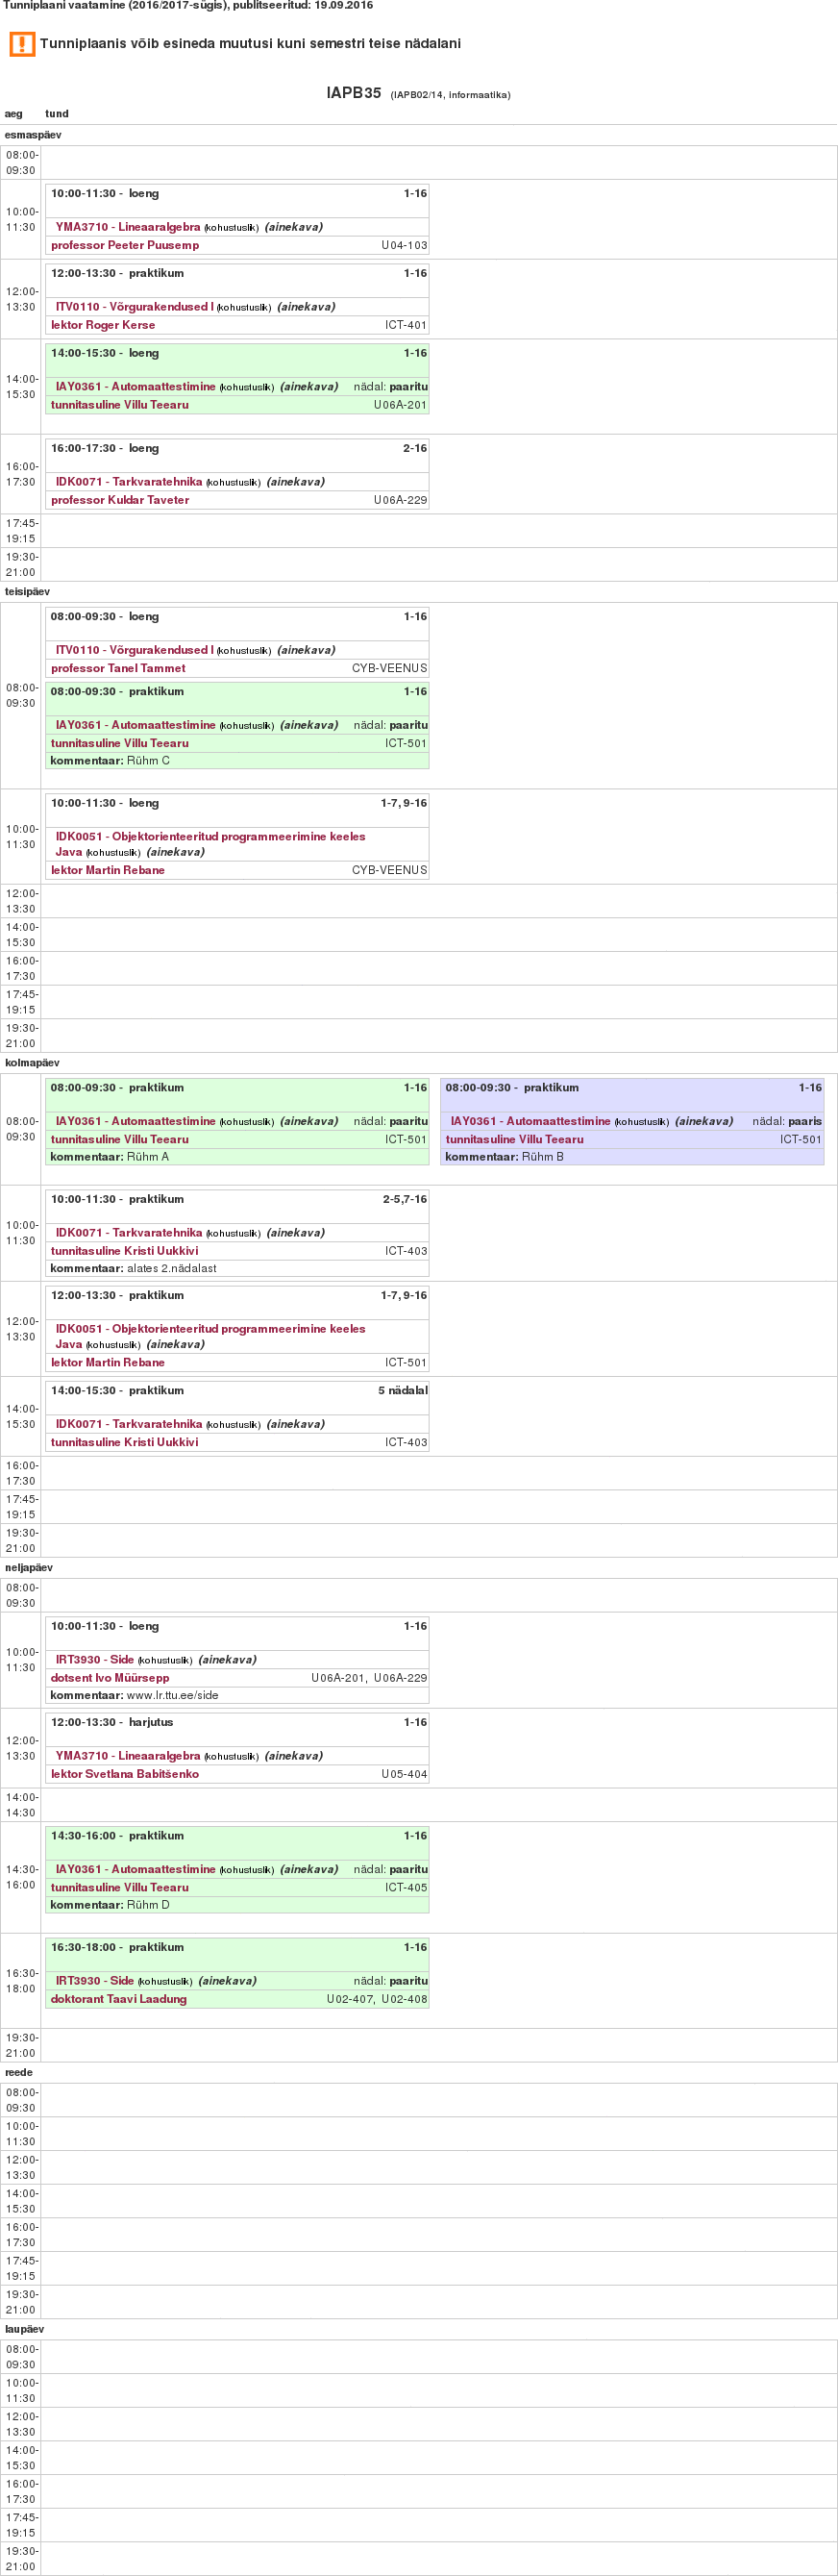This screenshot has width=838, height=2576.
Task: Open IDK0071 Tarkvaratehnika in Monday lecture
Action: pos(129,482)
